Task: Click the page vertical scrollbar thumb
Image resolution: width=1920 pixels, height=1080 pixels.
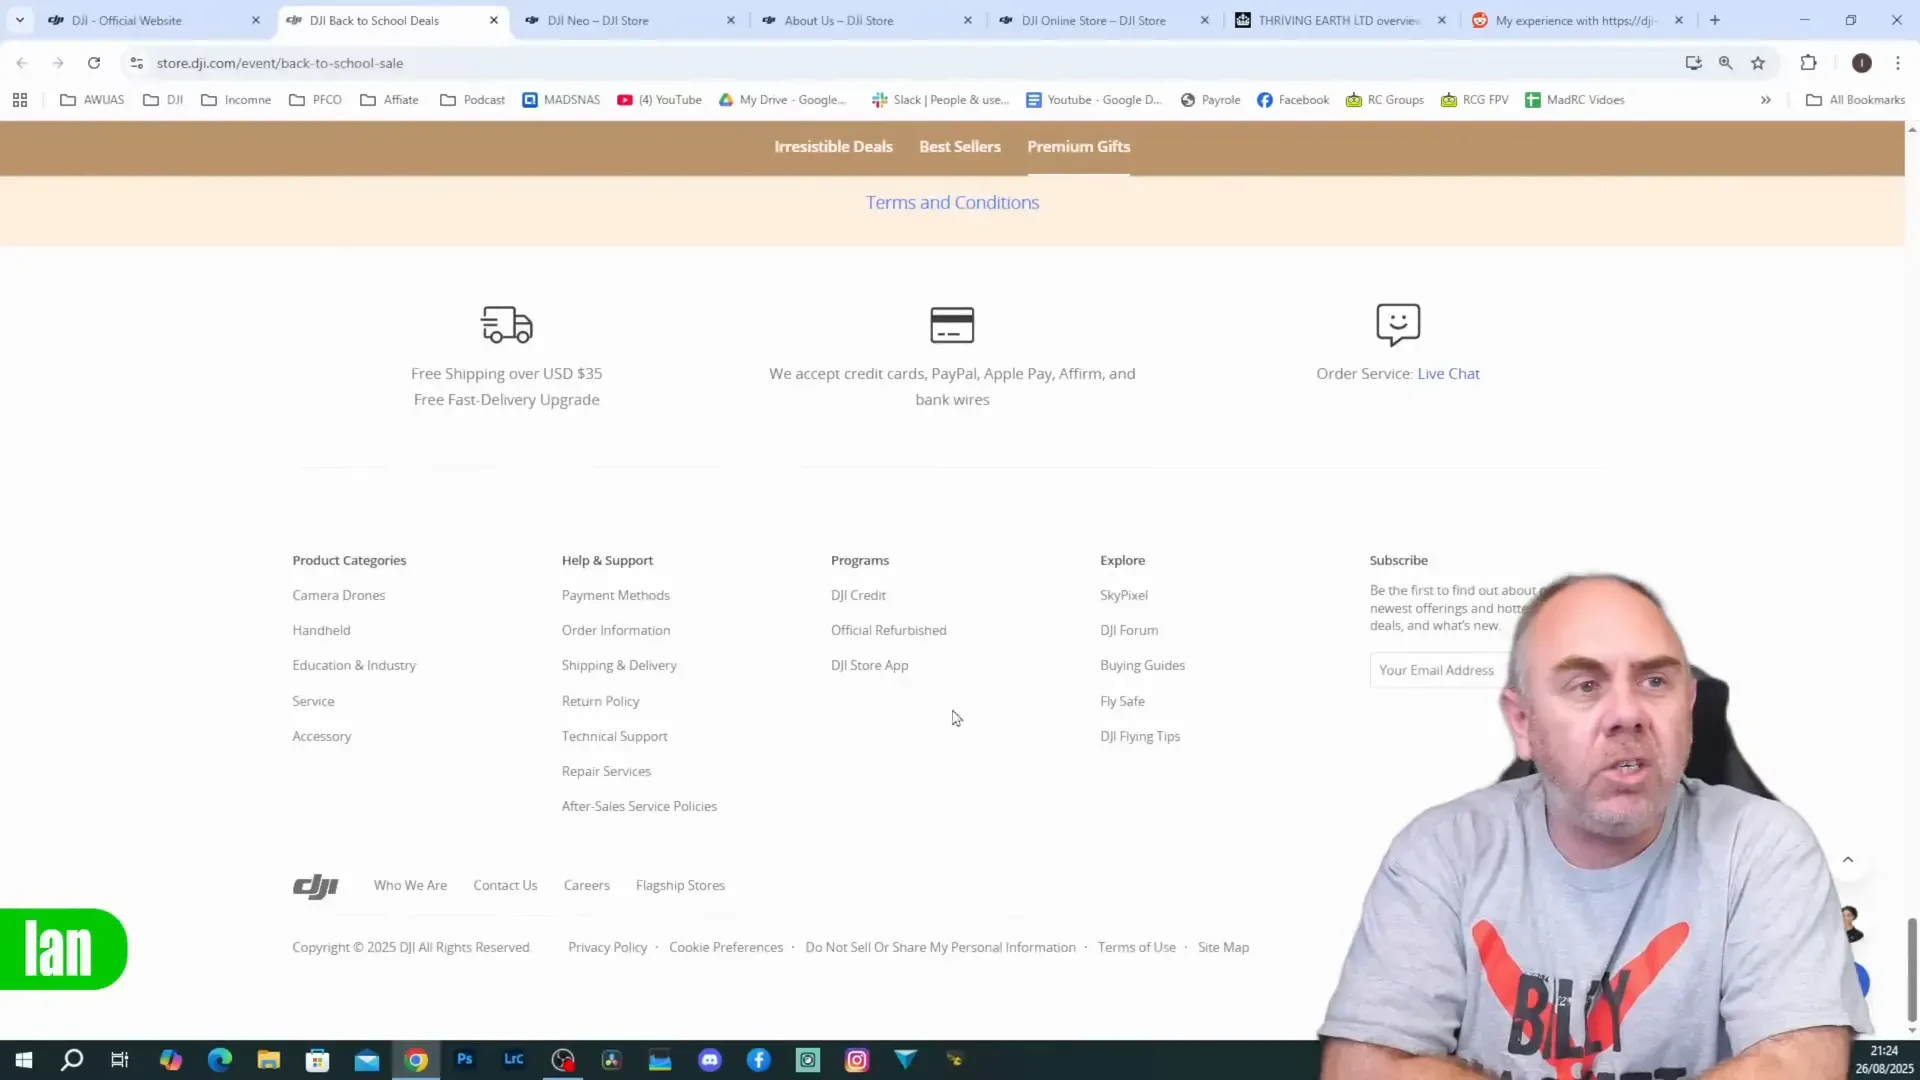Action: tap(1912, 968)
